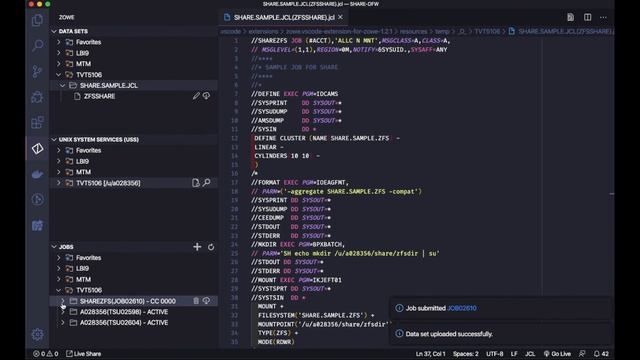Open the Manage settings gear
640x360 pixels.
(x=38, y=334)
